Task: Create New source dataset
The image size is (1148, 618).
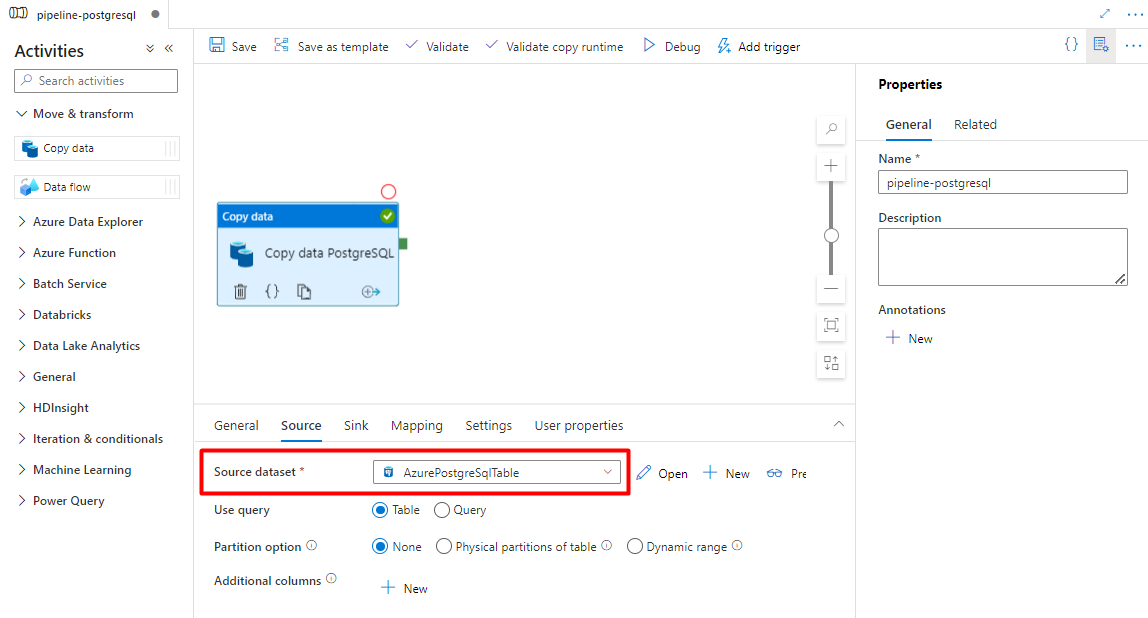Action: tap(726, 473)
